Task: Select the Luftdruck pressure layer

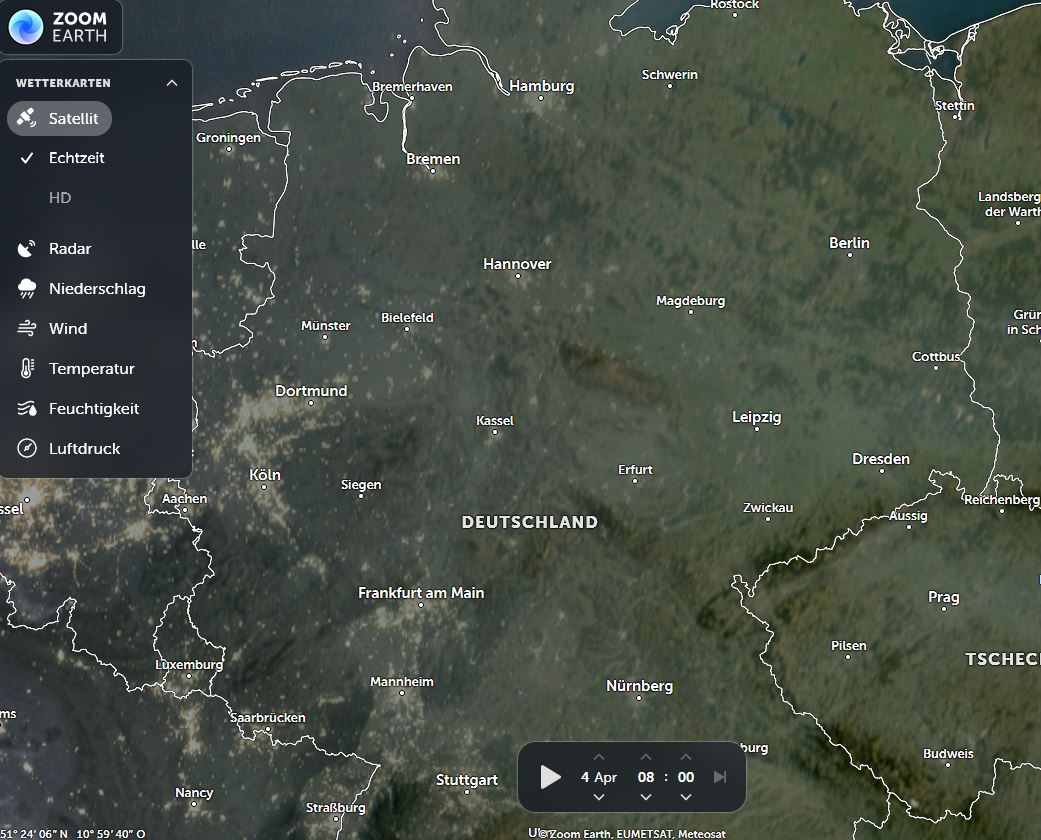Action: coord(84,448)
